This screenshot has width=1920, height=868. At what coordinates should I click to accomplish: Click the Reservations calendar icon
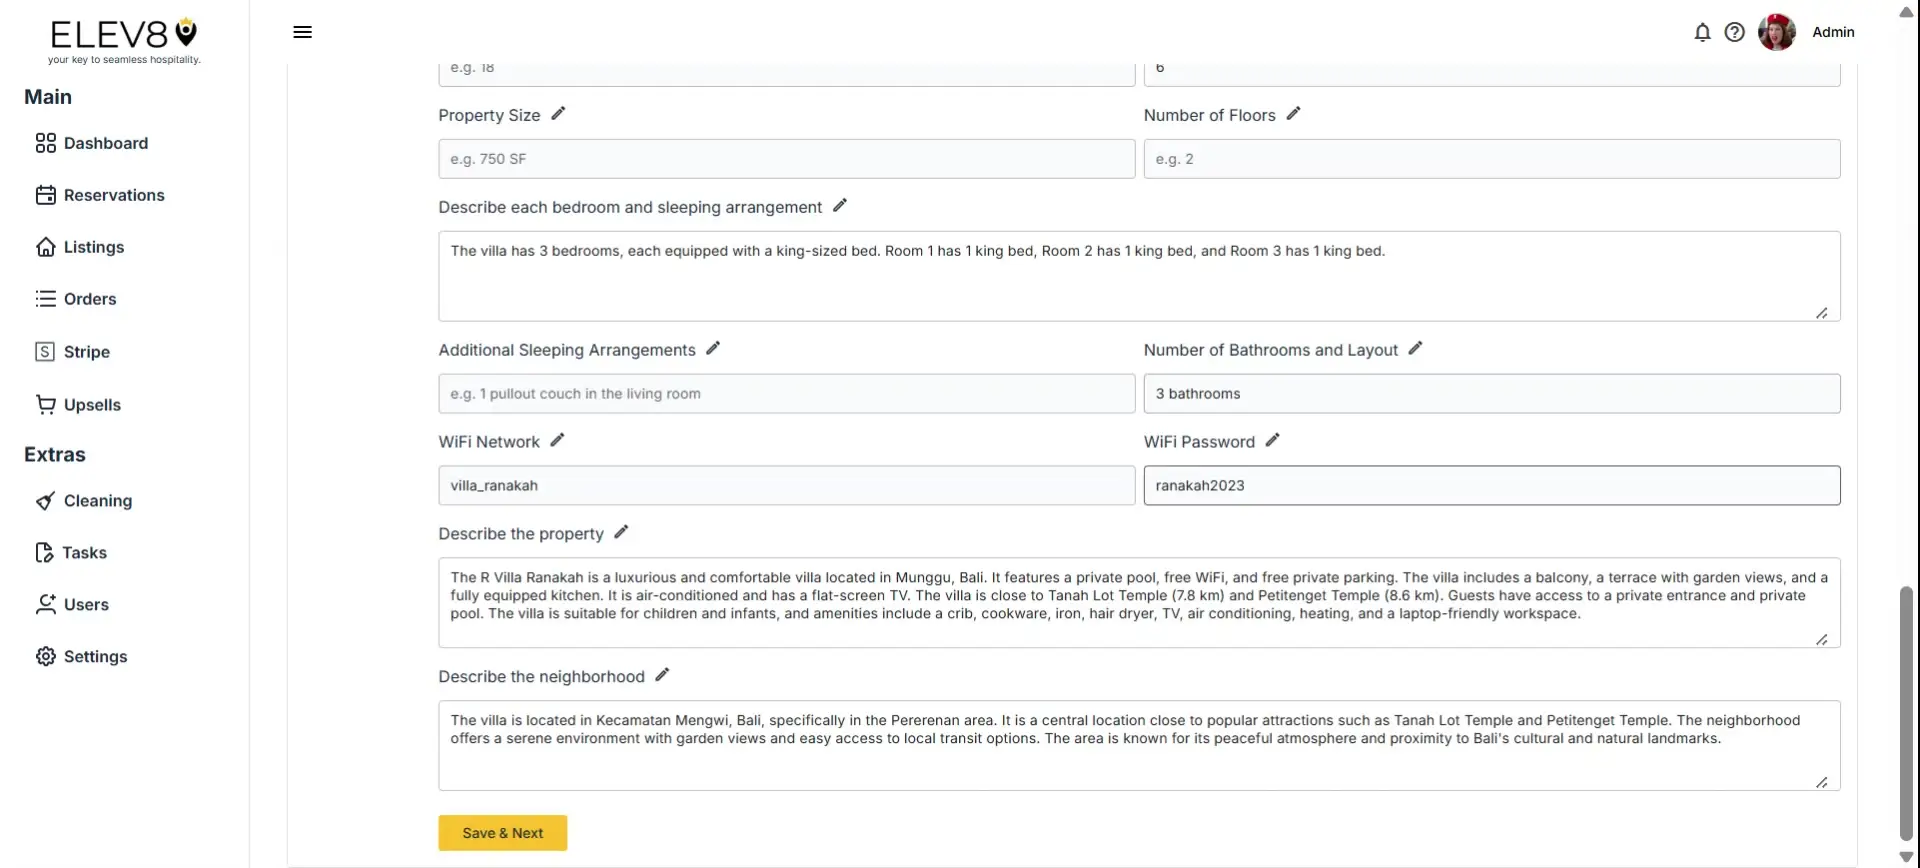click(45, 195)
